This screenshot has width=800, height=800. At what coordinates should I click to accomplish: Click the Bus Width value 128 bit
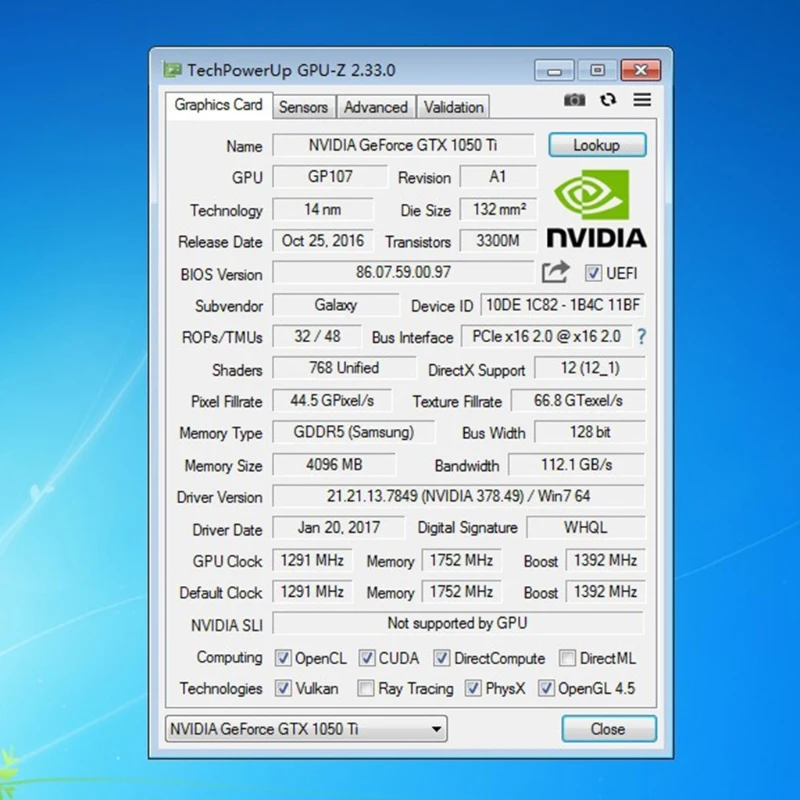tap(590, 432)
